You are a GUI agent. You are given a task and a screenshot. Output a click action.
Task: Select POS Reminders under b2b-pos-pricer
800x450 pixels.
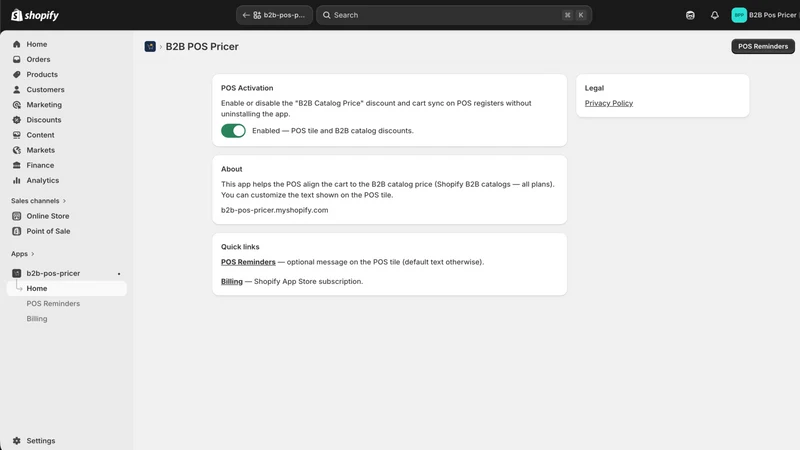pos(53,304)
